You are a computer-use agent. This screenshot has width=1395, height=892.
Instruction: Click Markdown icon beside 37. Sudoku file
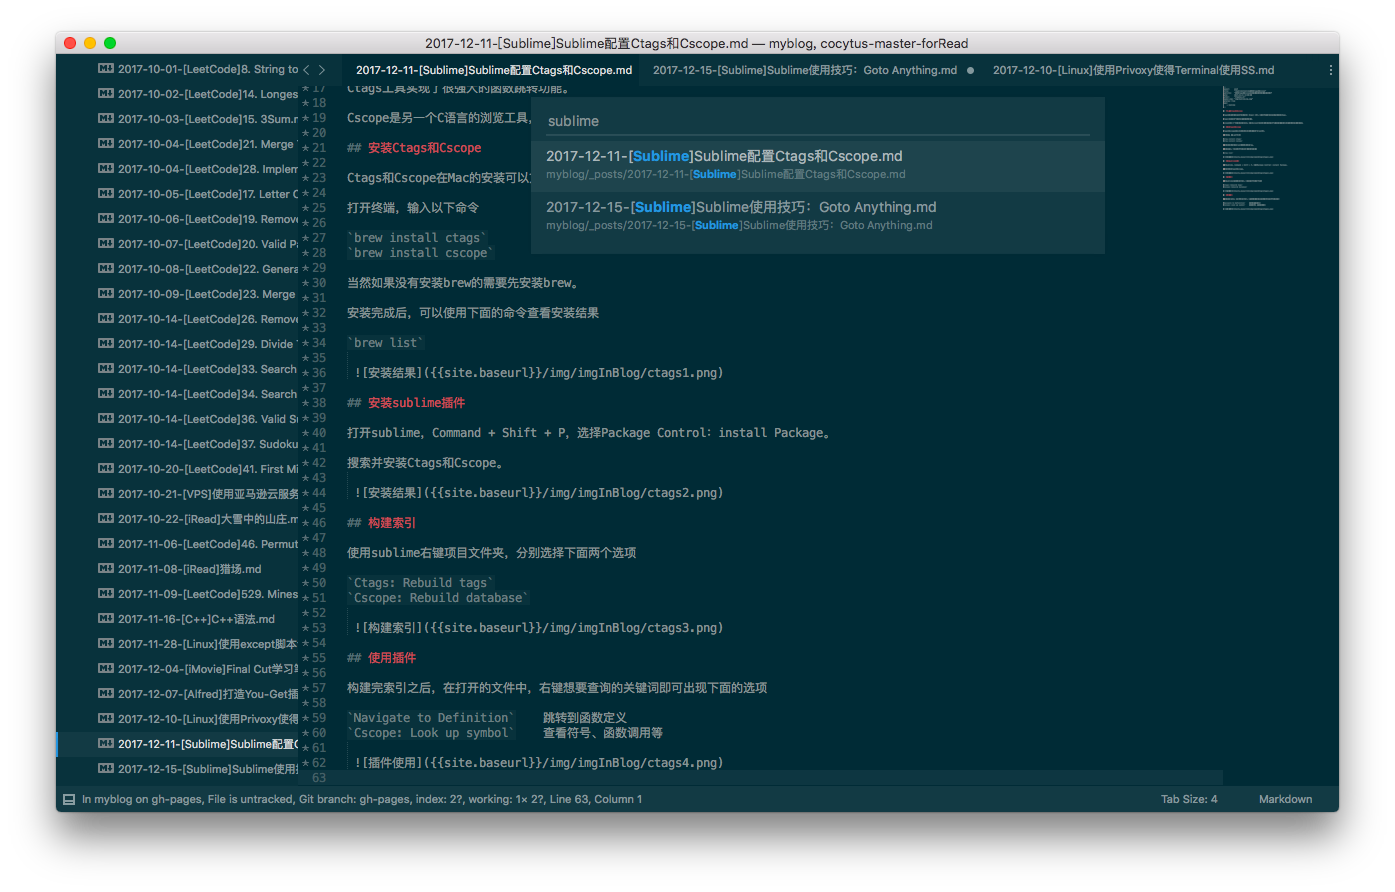[106, 444]
